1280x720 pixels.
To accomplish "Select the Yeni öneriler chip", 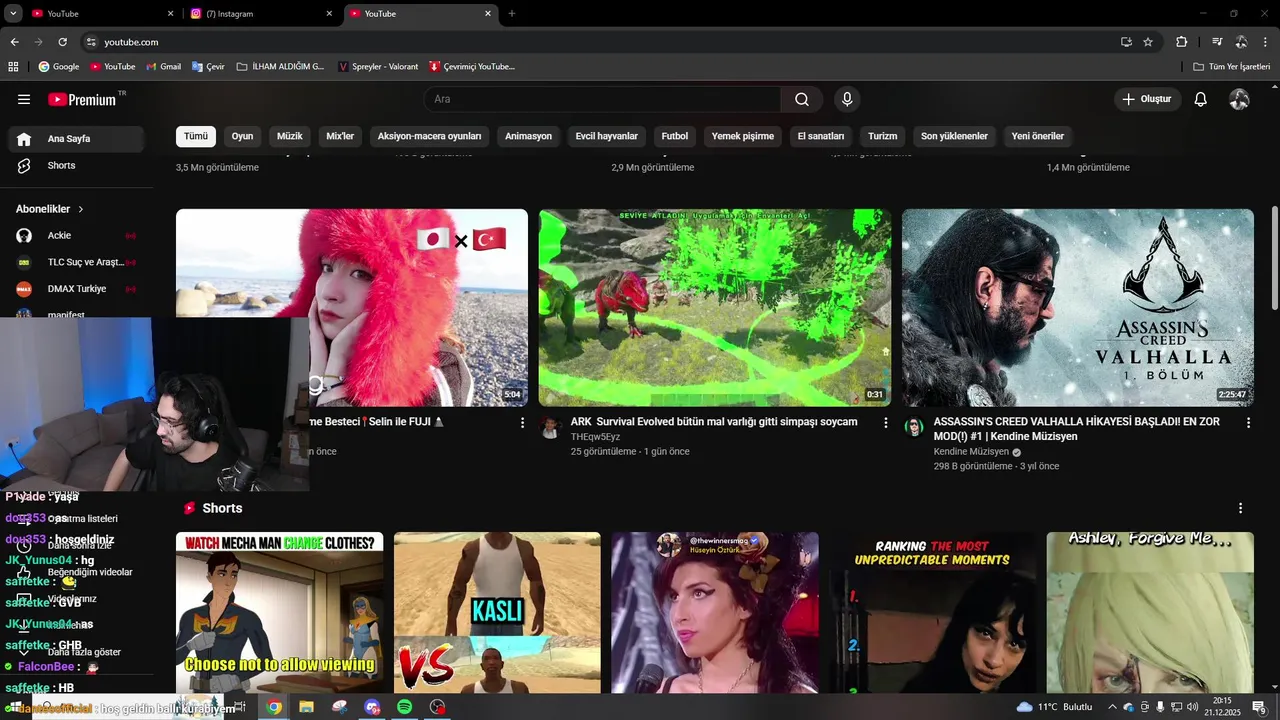I will coord(1038,136).
